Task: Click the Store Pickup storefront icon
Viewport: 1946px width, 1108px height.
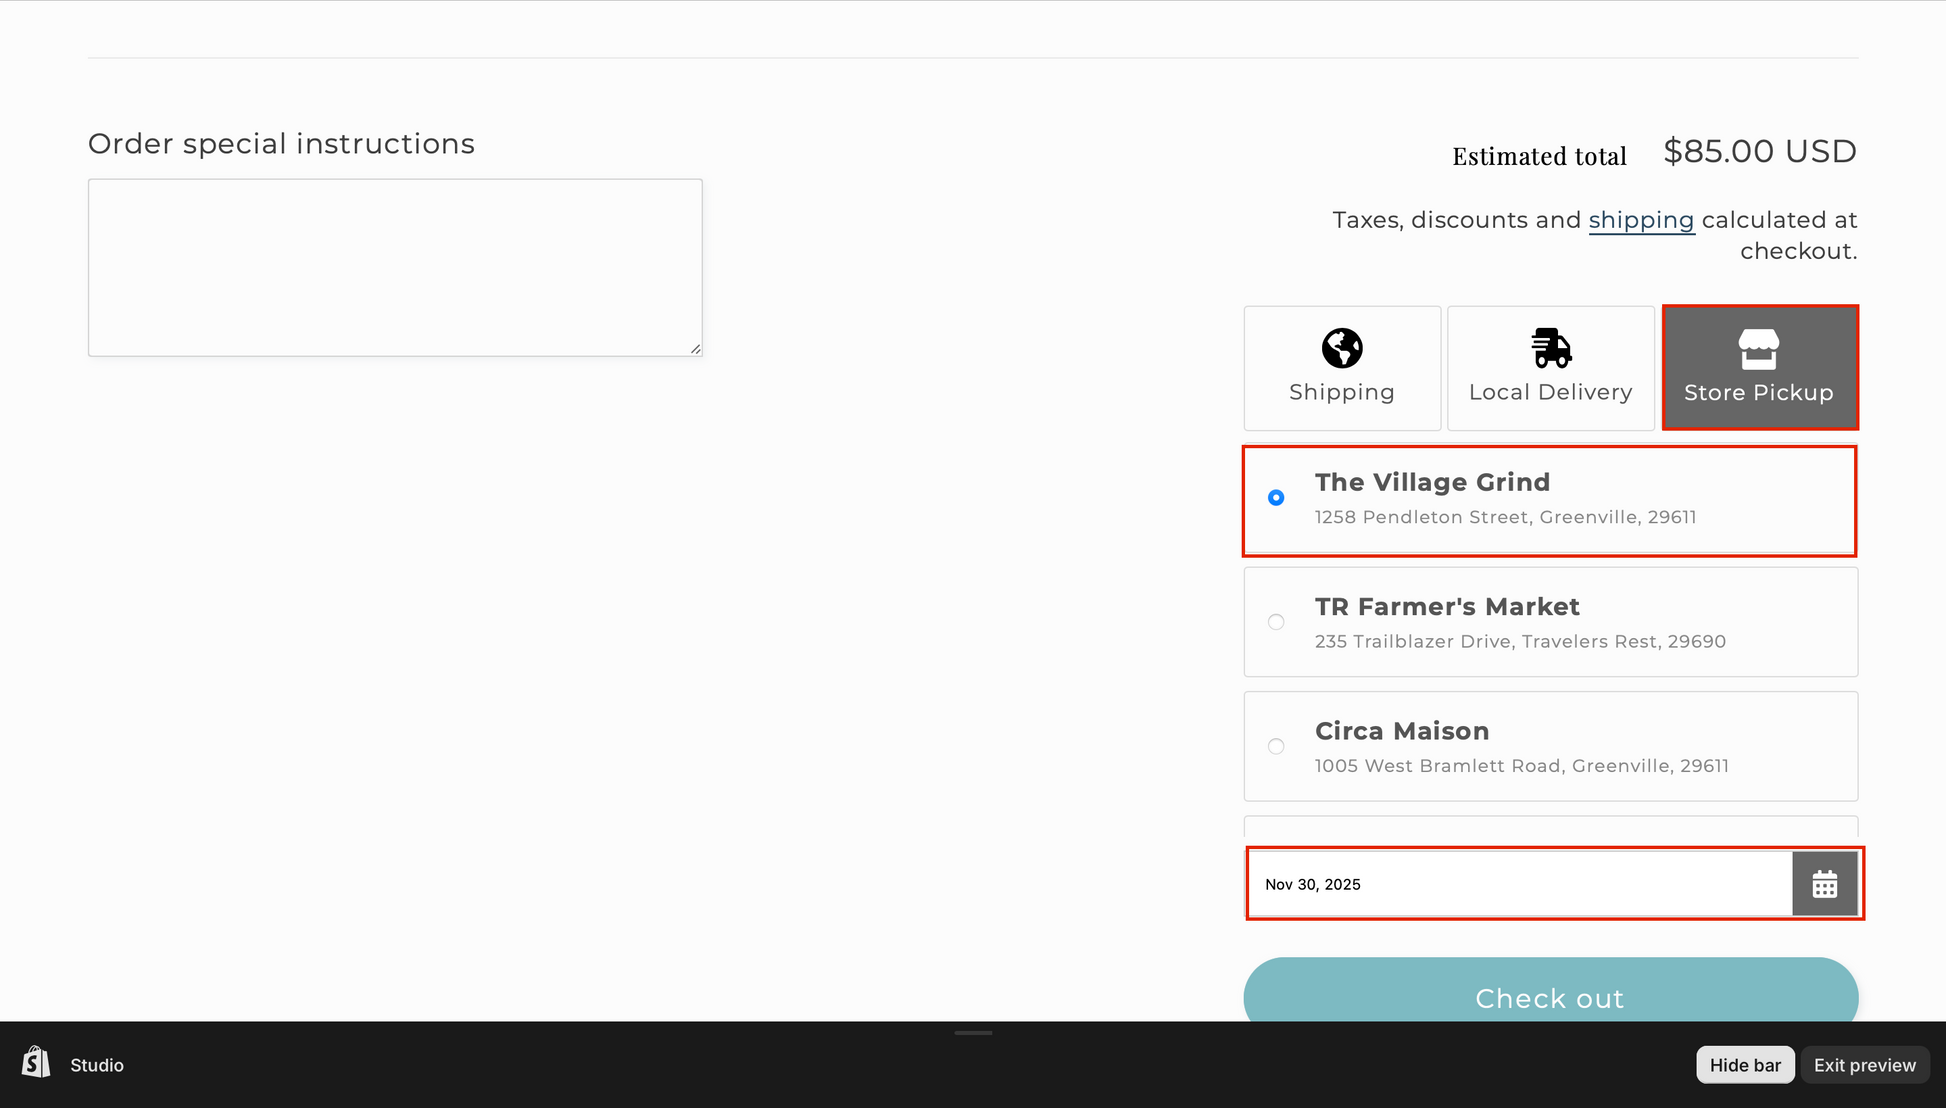Action: coord(1758,349)
